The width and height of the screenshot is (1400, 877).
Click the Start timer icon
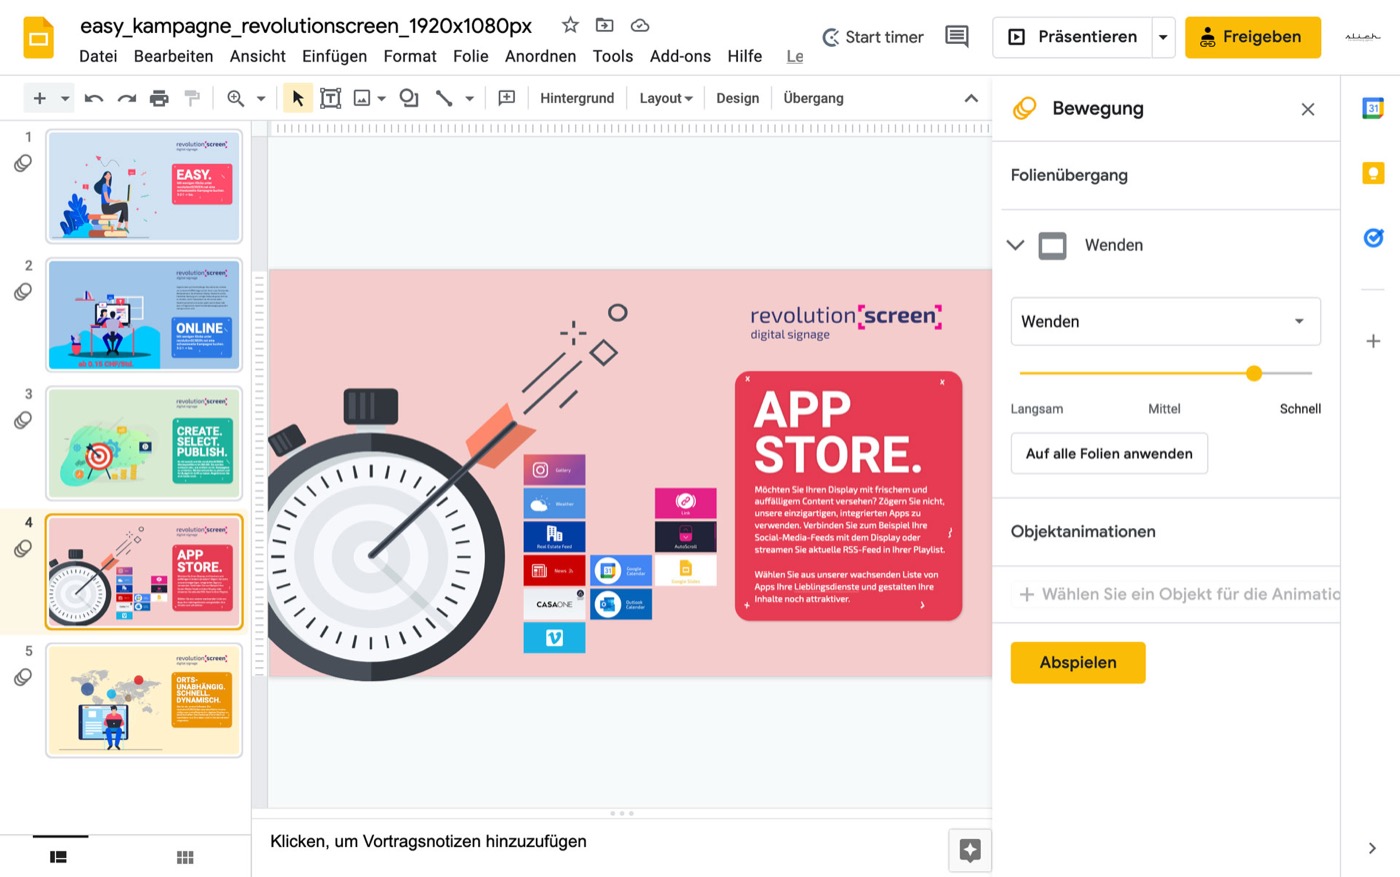831,37
